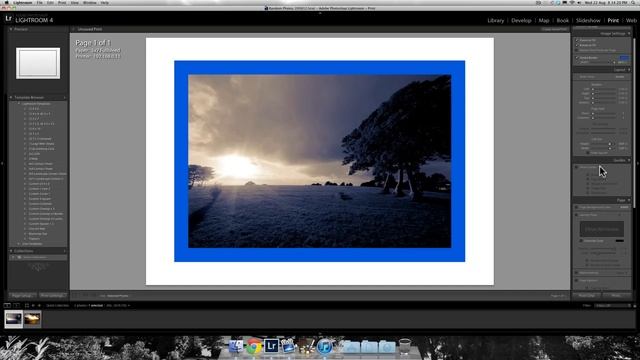The width and height of the screenshot is (640, 360).
Task: Open Finder from the Dock
Action: coord(236,346)
